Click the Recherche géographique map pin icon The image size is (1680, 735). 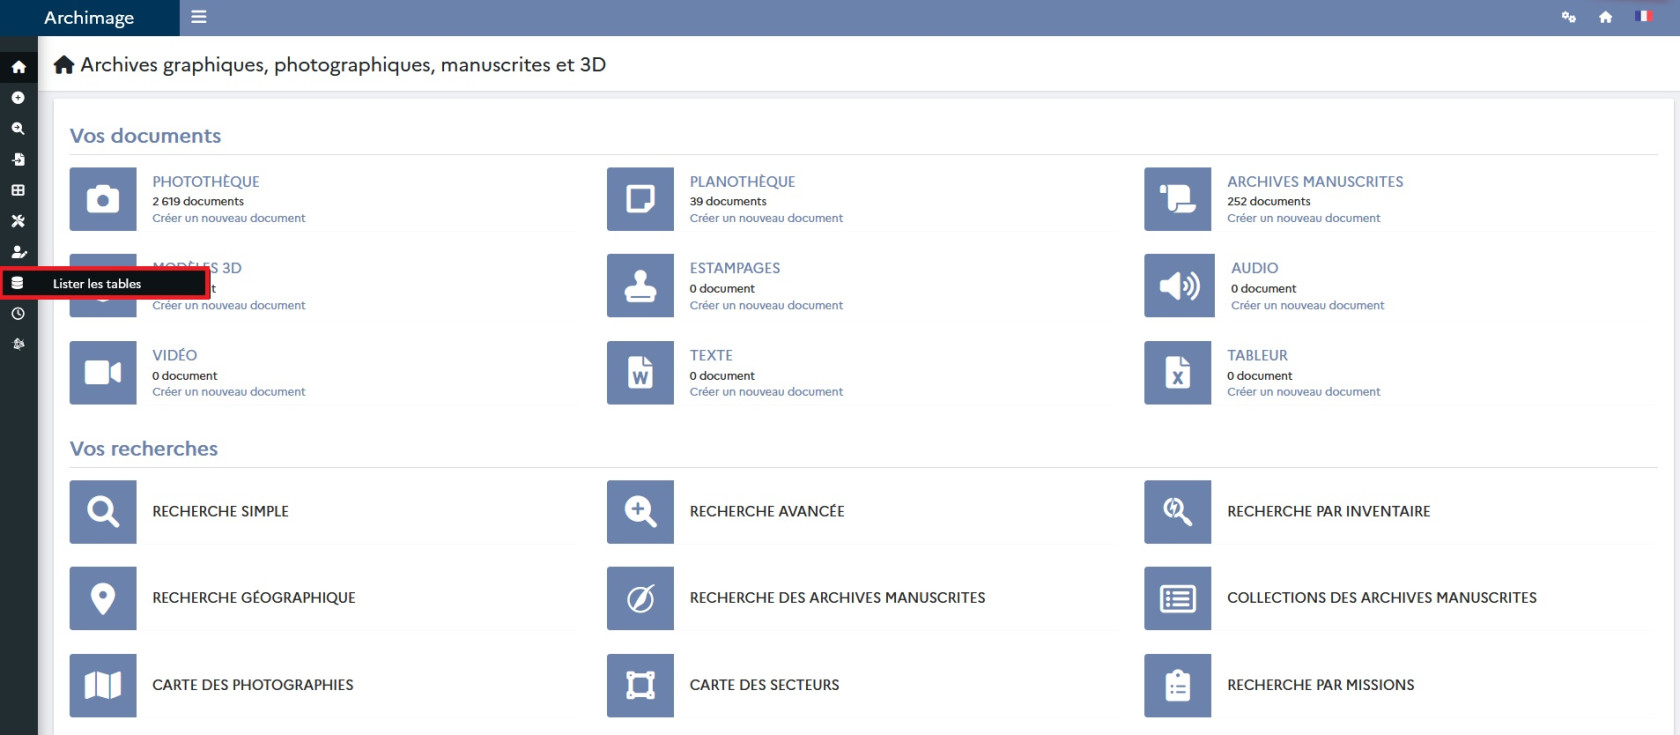tap(103, 599)
